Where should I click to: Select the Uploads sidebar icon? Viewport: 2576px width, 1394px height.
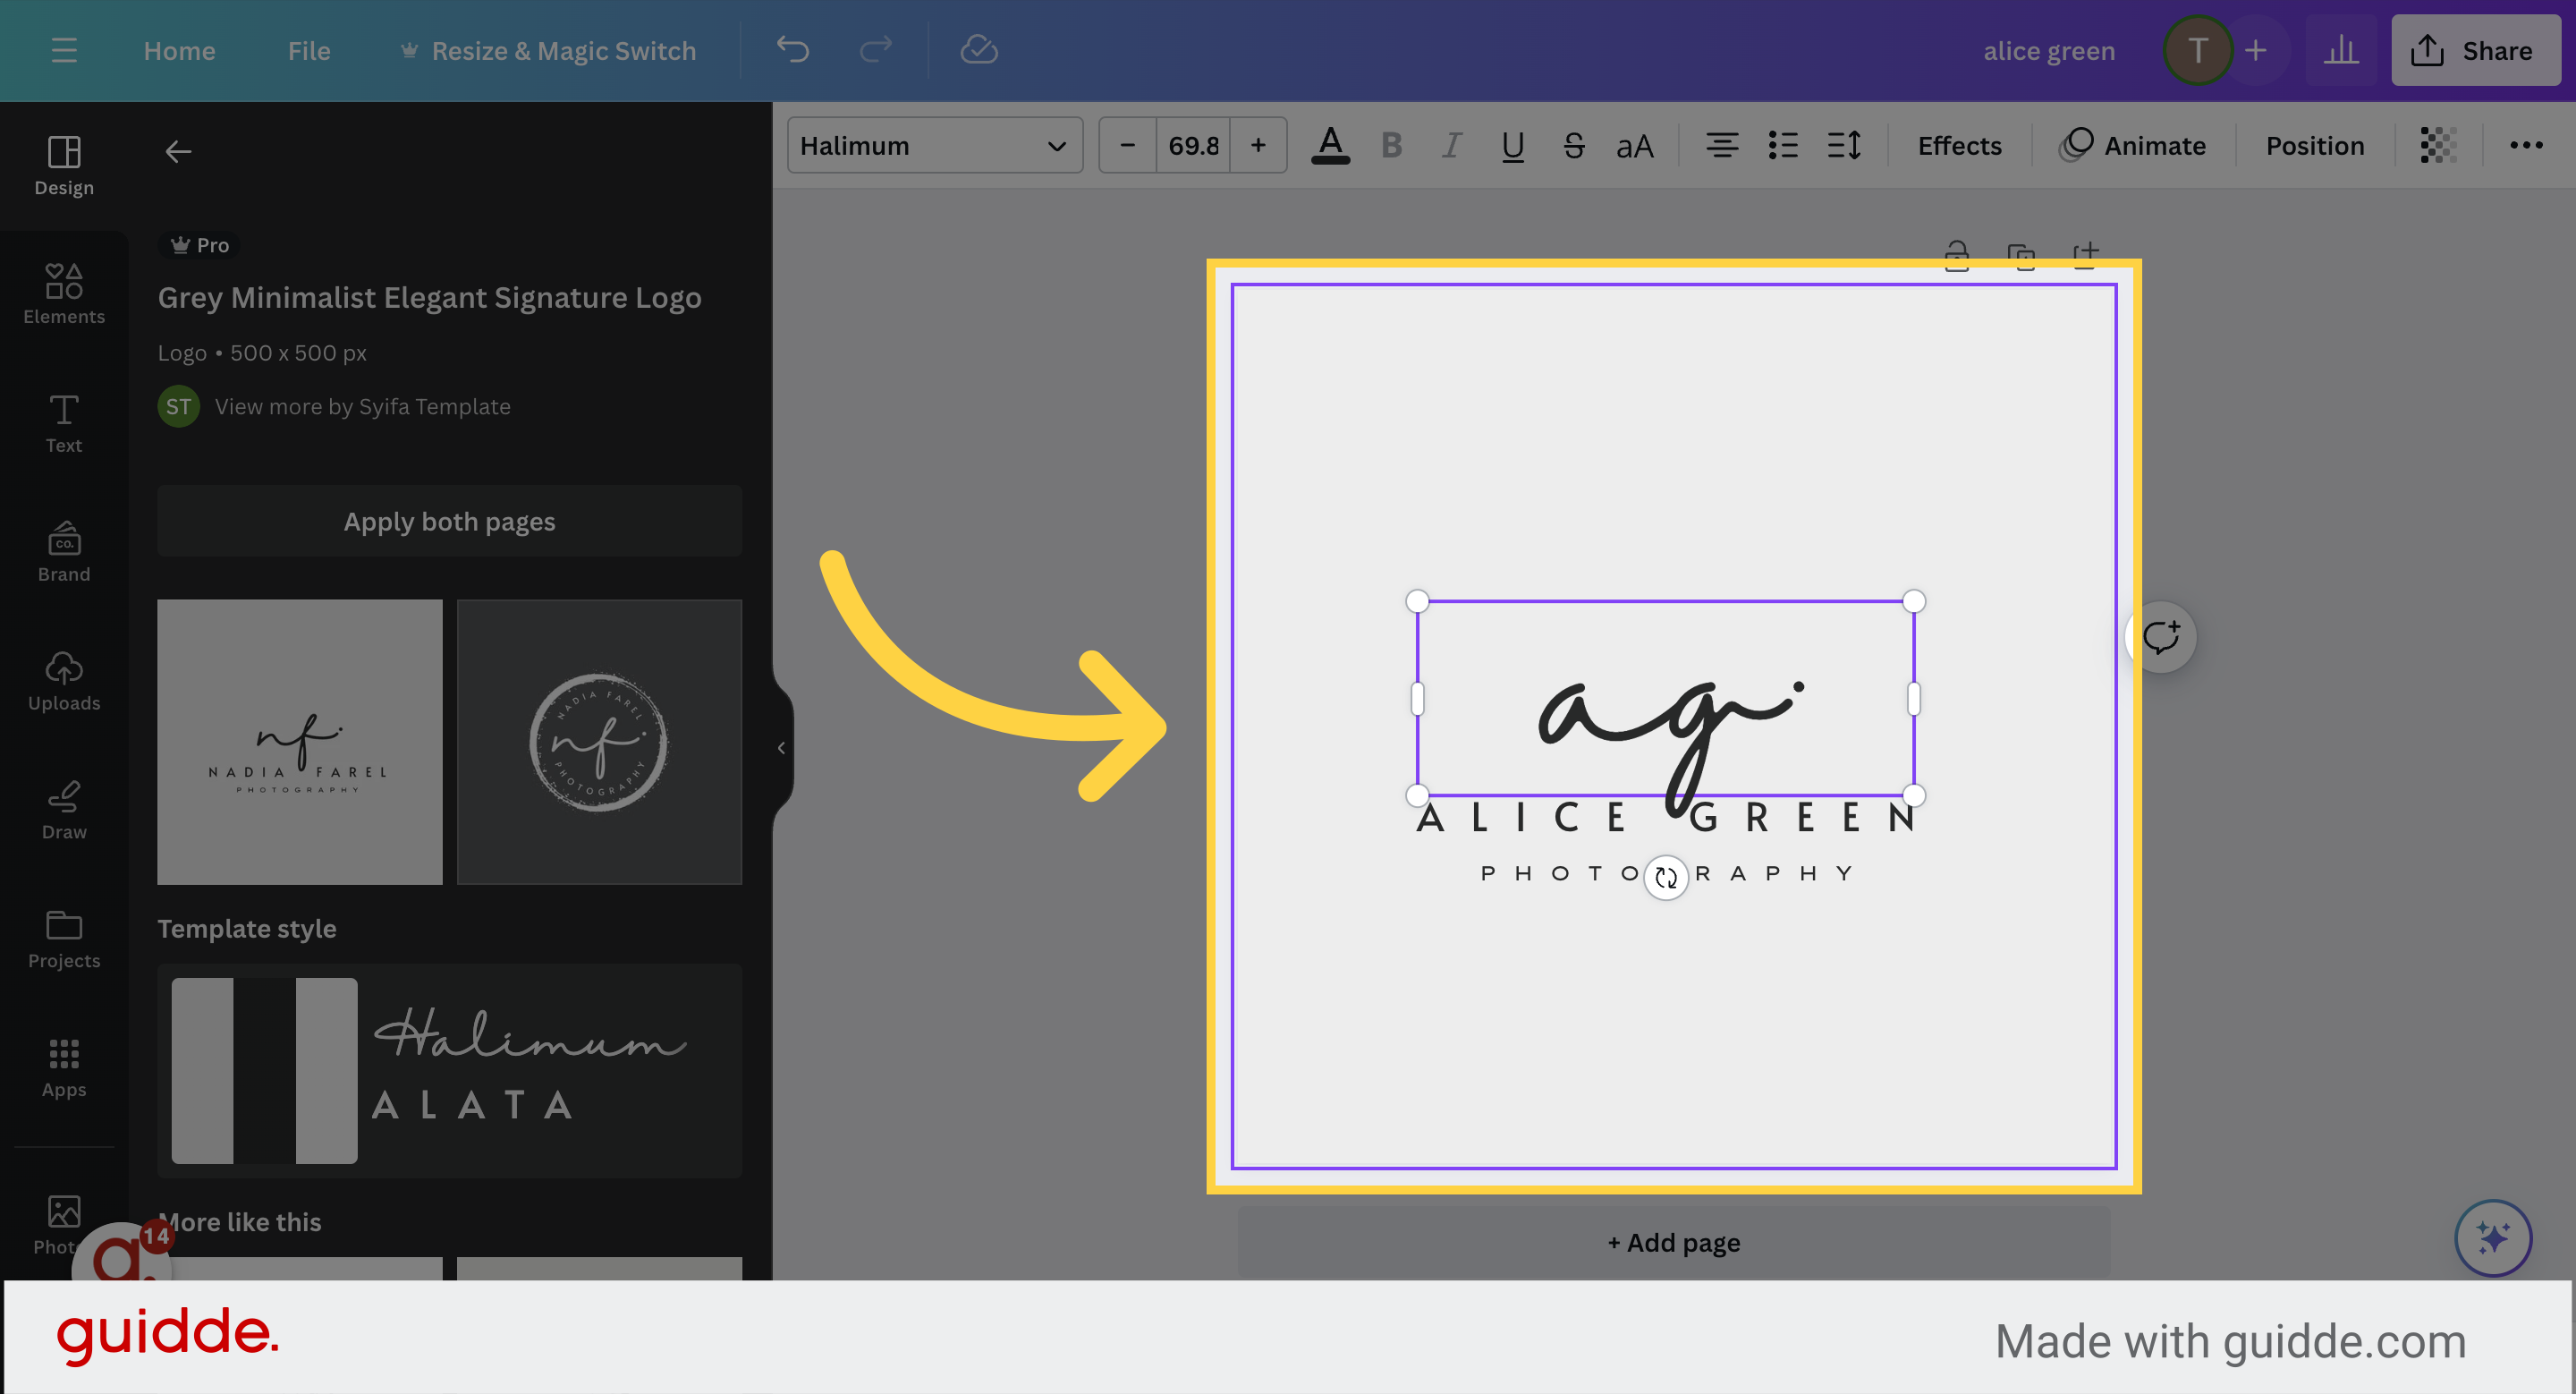(64, 681)
